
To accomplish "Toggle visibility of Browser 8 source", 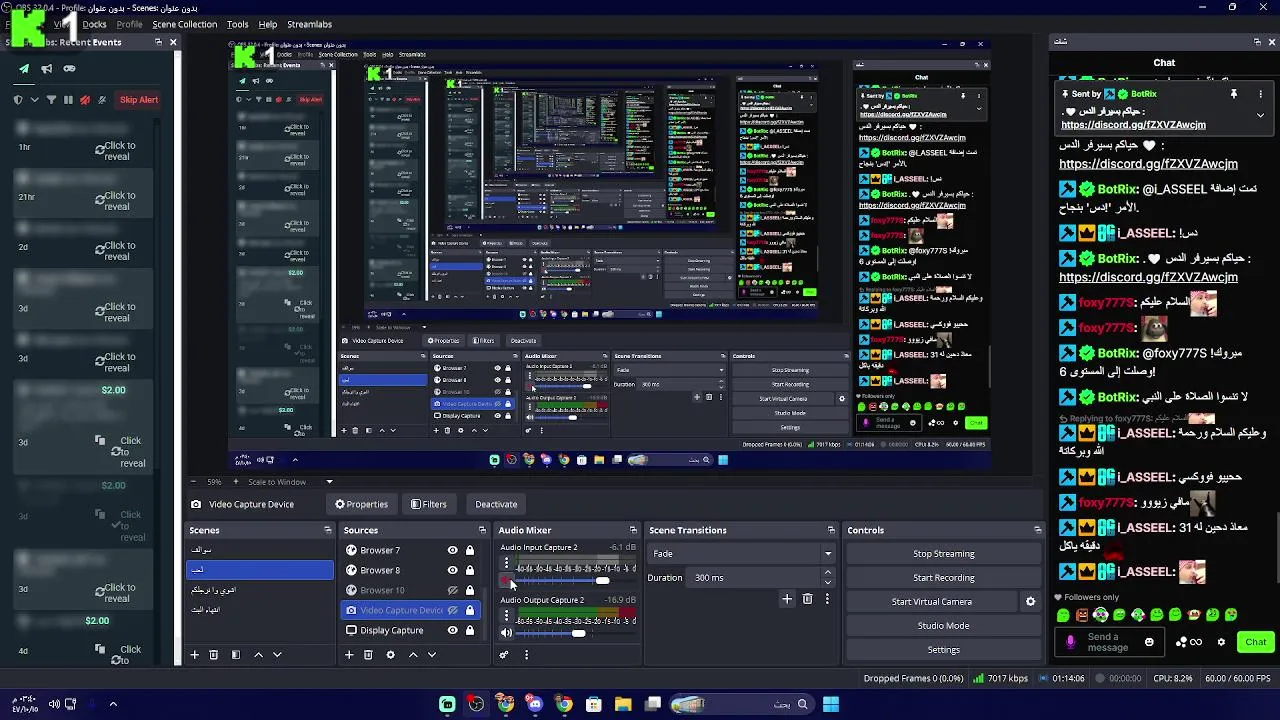I will (452, 570).
